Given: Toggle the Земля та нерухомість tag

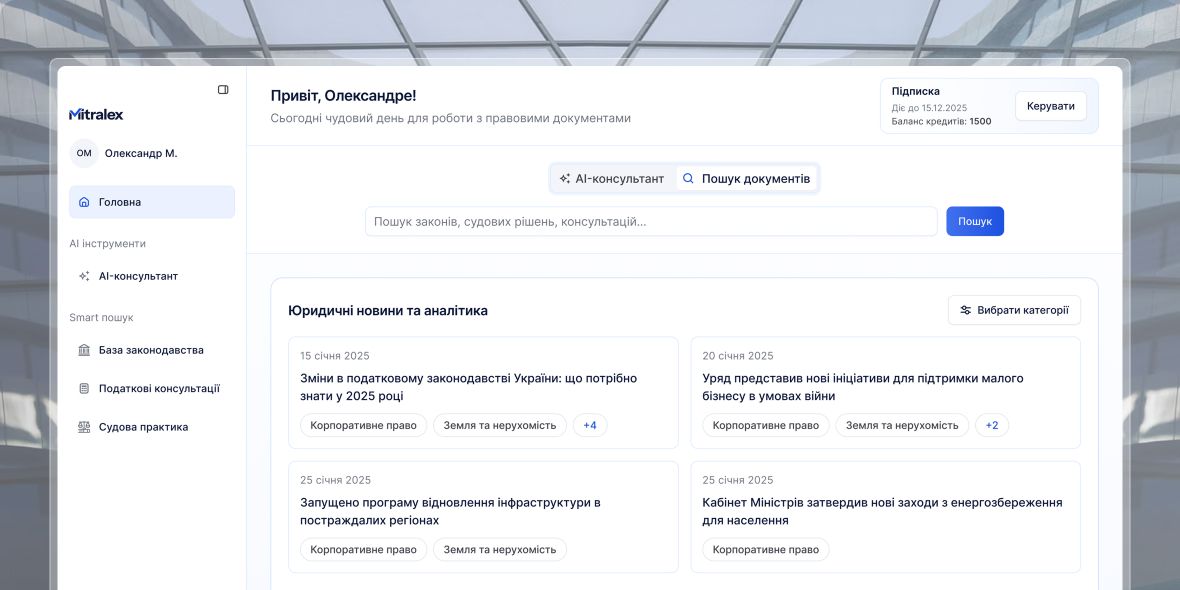Looking at the screenshot, I should click(x=499, y=424).
